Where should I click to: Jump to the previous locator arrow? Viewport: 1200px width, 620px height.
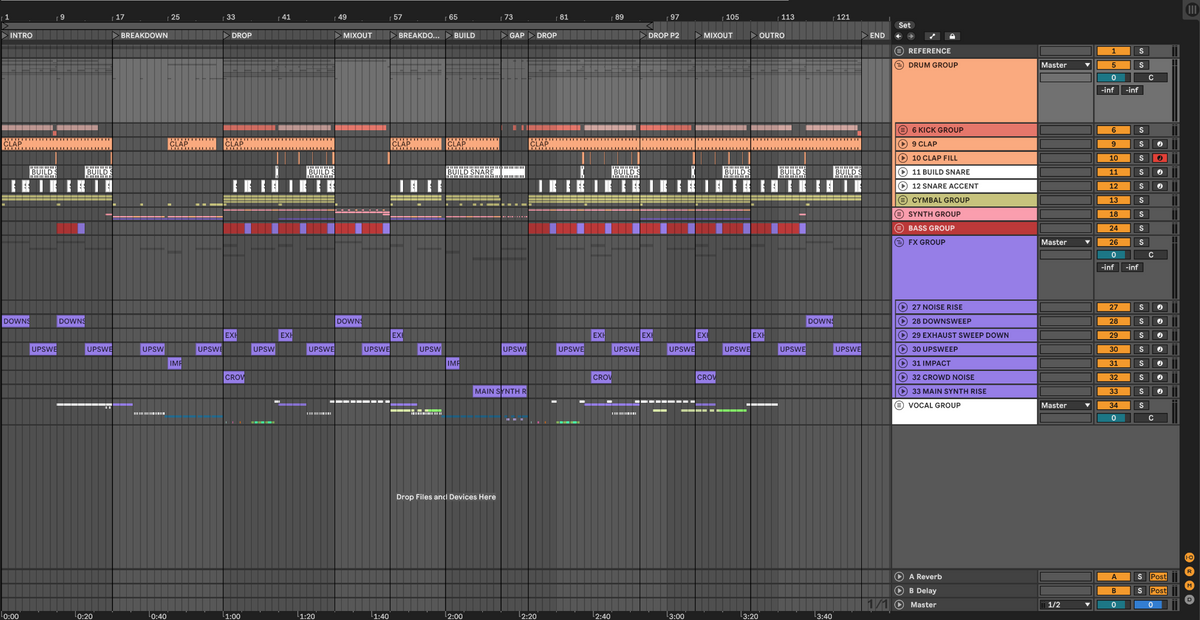pos(898,36)
